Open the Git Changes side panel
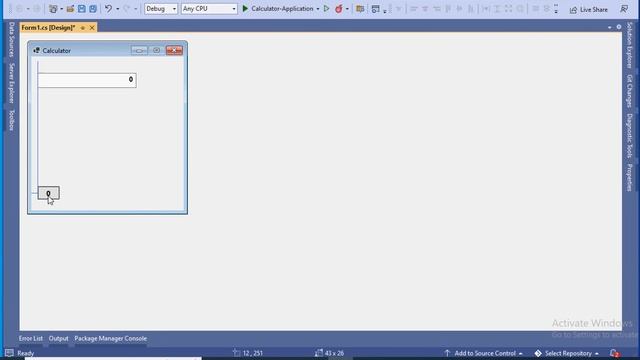640x360 pixels. click(629, 91)
